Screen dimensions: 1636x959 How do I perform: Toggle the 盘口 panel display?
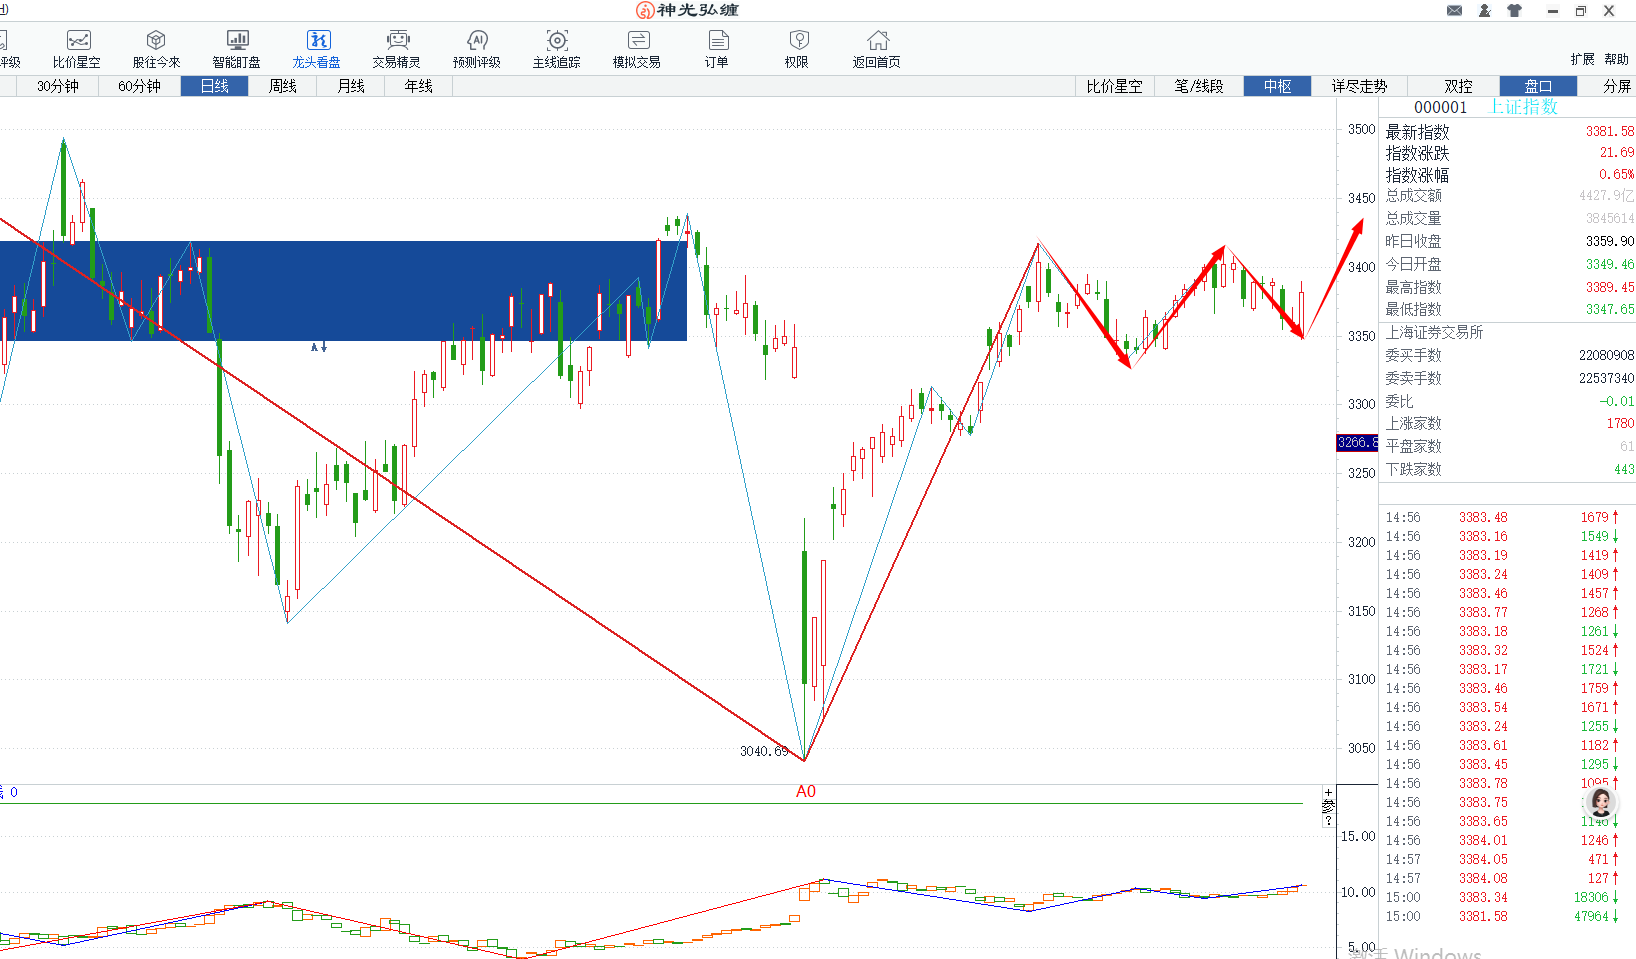pyautogui.click(x=1538, y=86)
